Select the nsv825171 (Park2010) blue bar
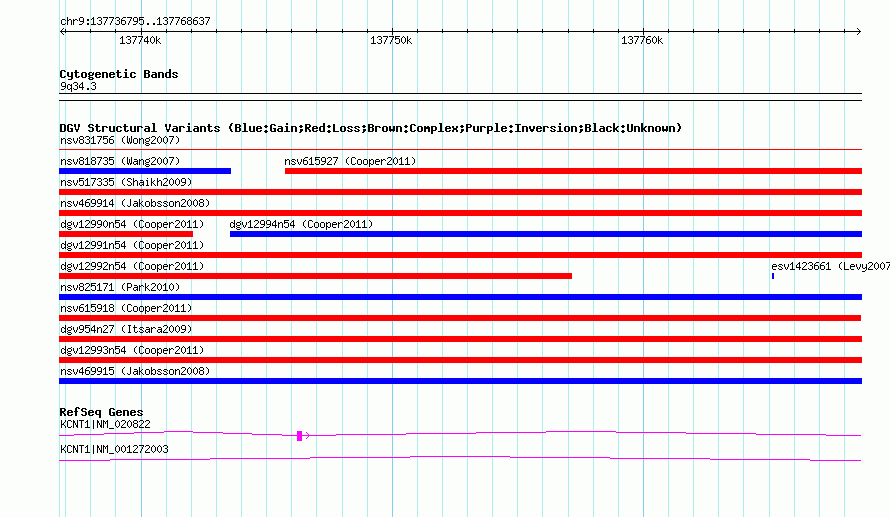890x517 pixels. point(460,297)
